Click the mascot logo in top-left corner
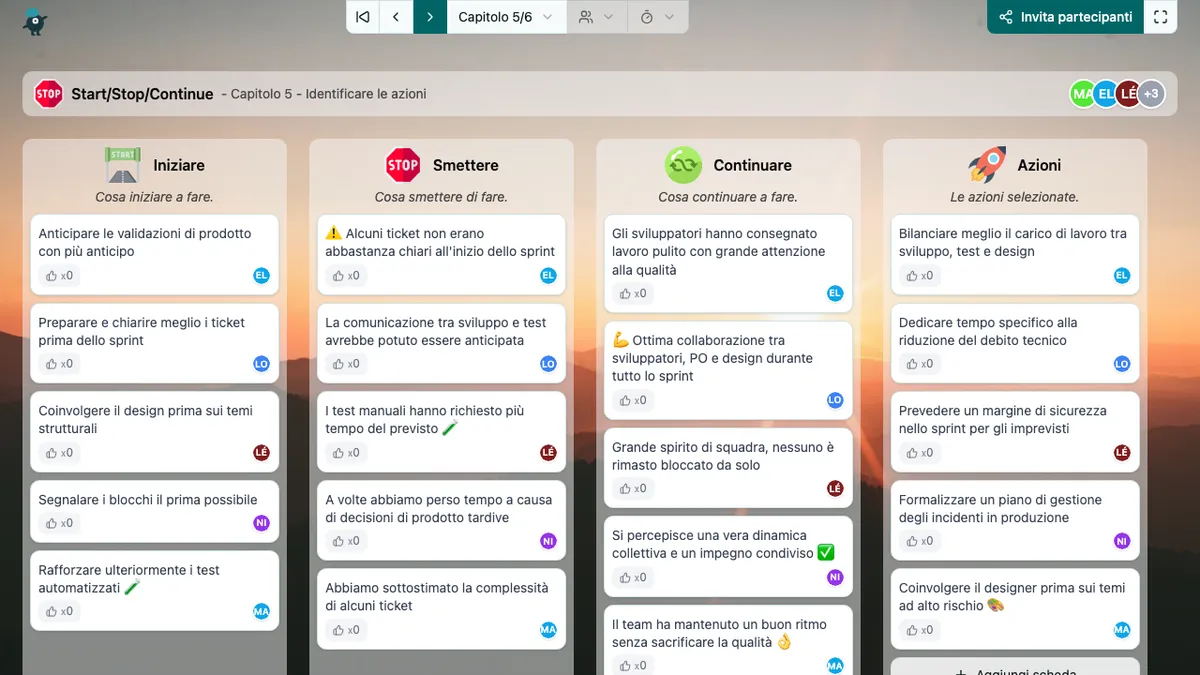The height and width of the screenshot is (675, 1200). click(x=35, y=20)
